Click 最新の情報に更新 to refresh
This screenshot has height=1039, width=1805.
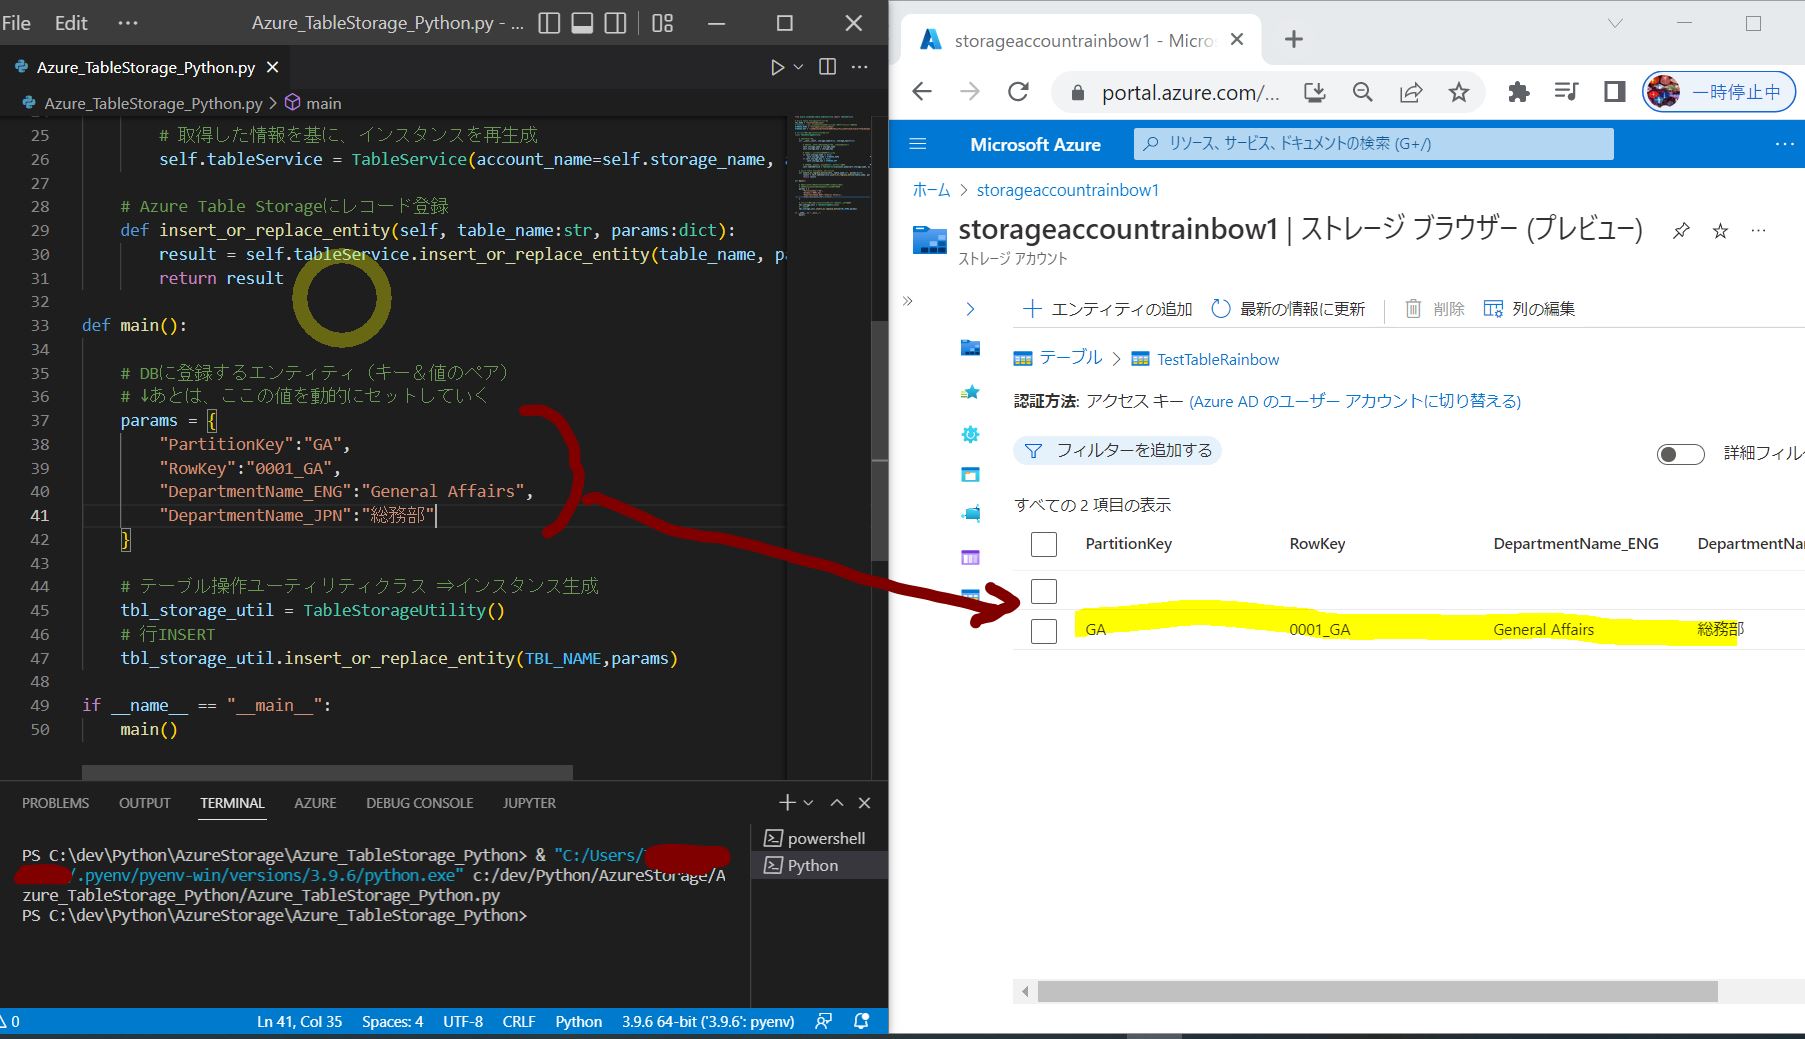(1288, 309)
